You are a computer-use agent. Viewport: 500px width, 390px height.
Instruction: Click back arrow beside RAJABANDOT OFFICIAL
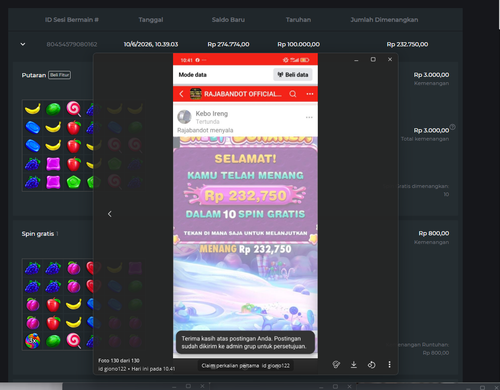click(181, 94)
